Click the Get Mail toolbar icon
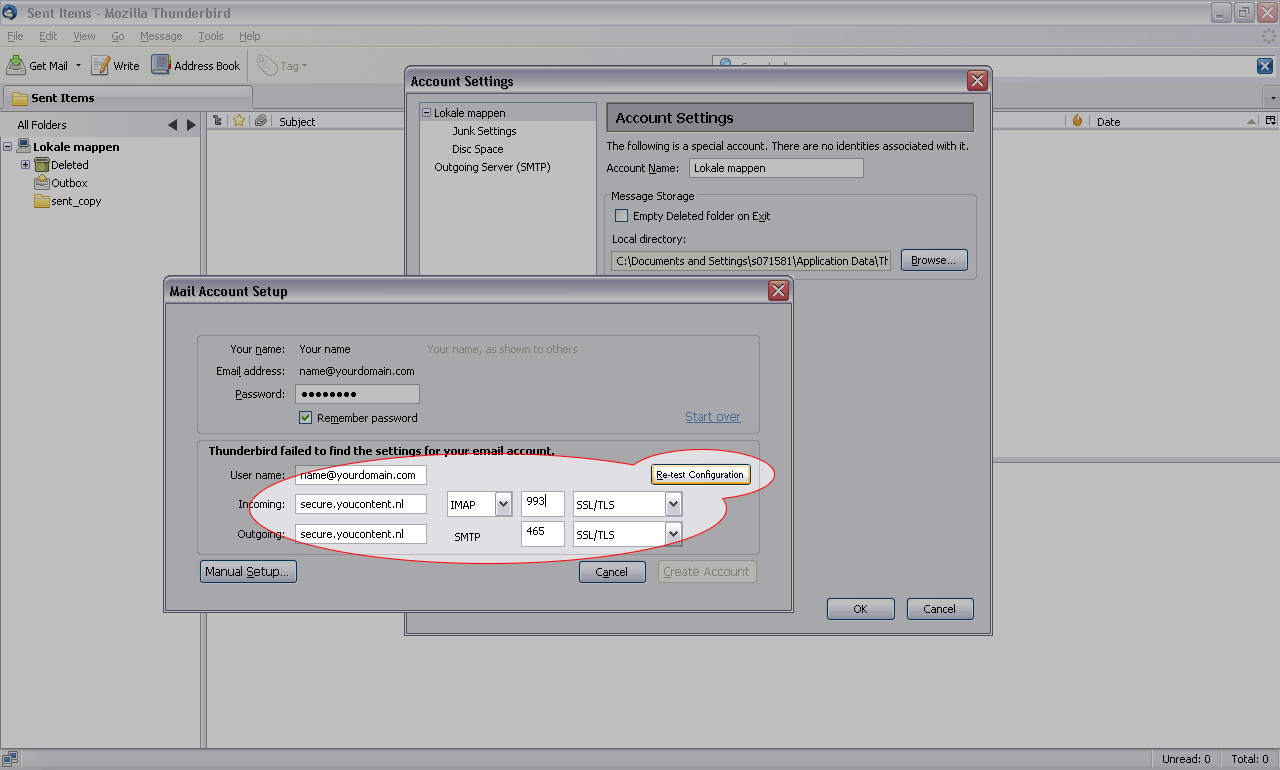Screen dimensions: 1280x770 16,65
